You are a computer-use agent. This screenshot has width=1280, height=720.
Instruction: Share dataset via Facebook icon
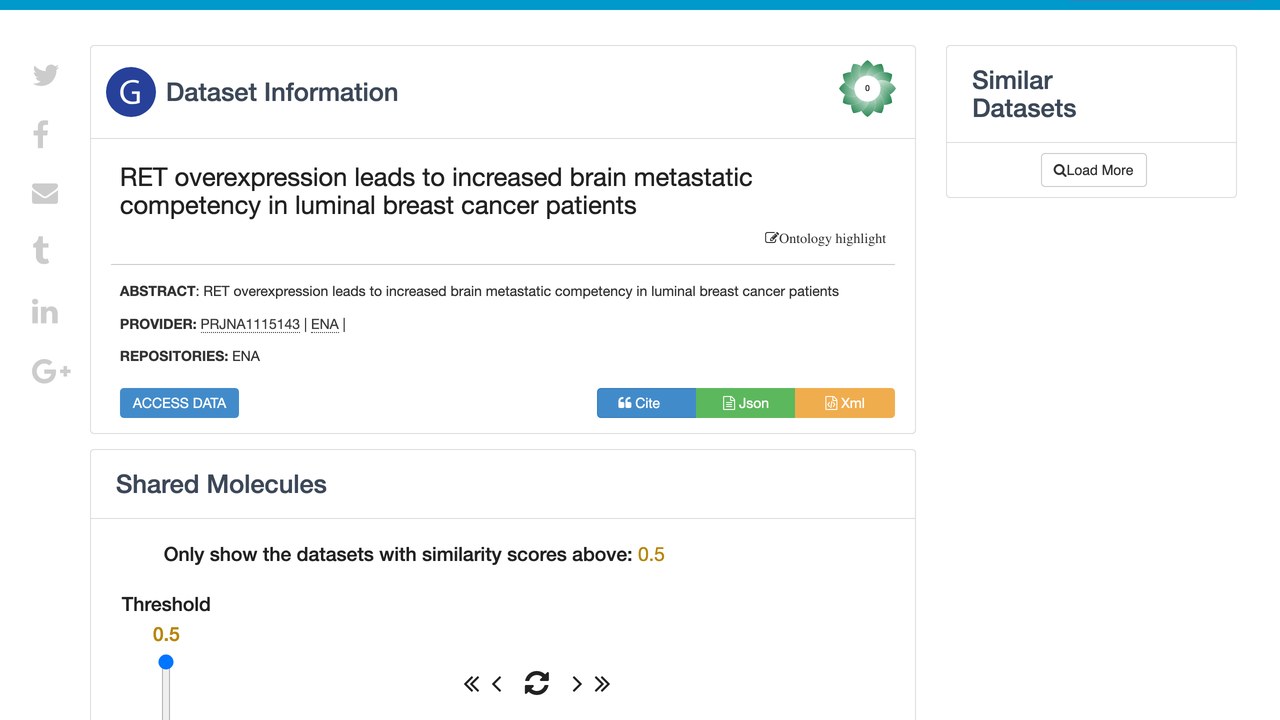41,134
